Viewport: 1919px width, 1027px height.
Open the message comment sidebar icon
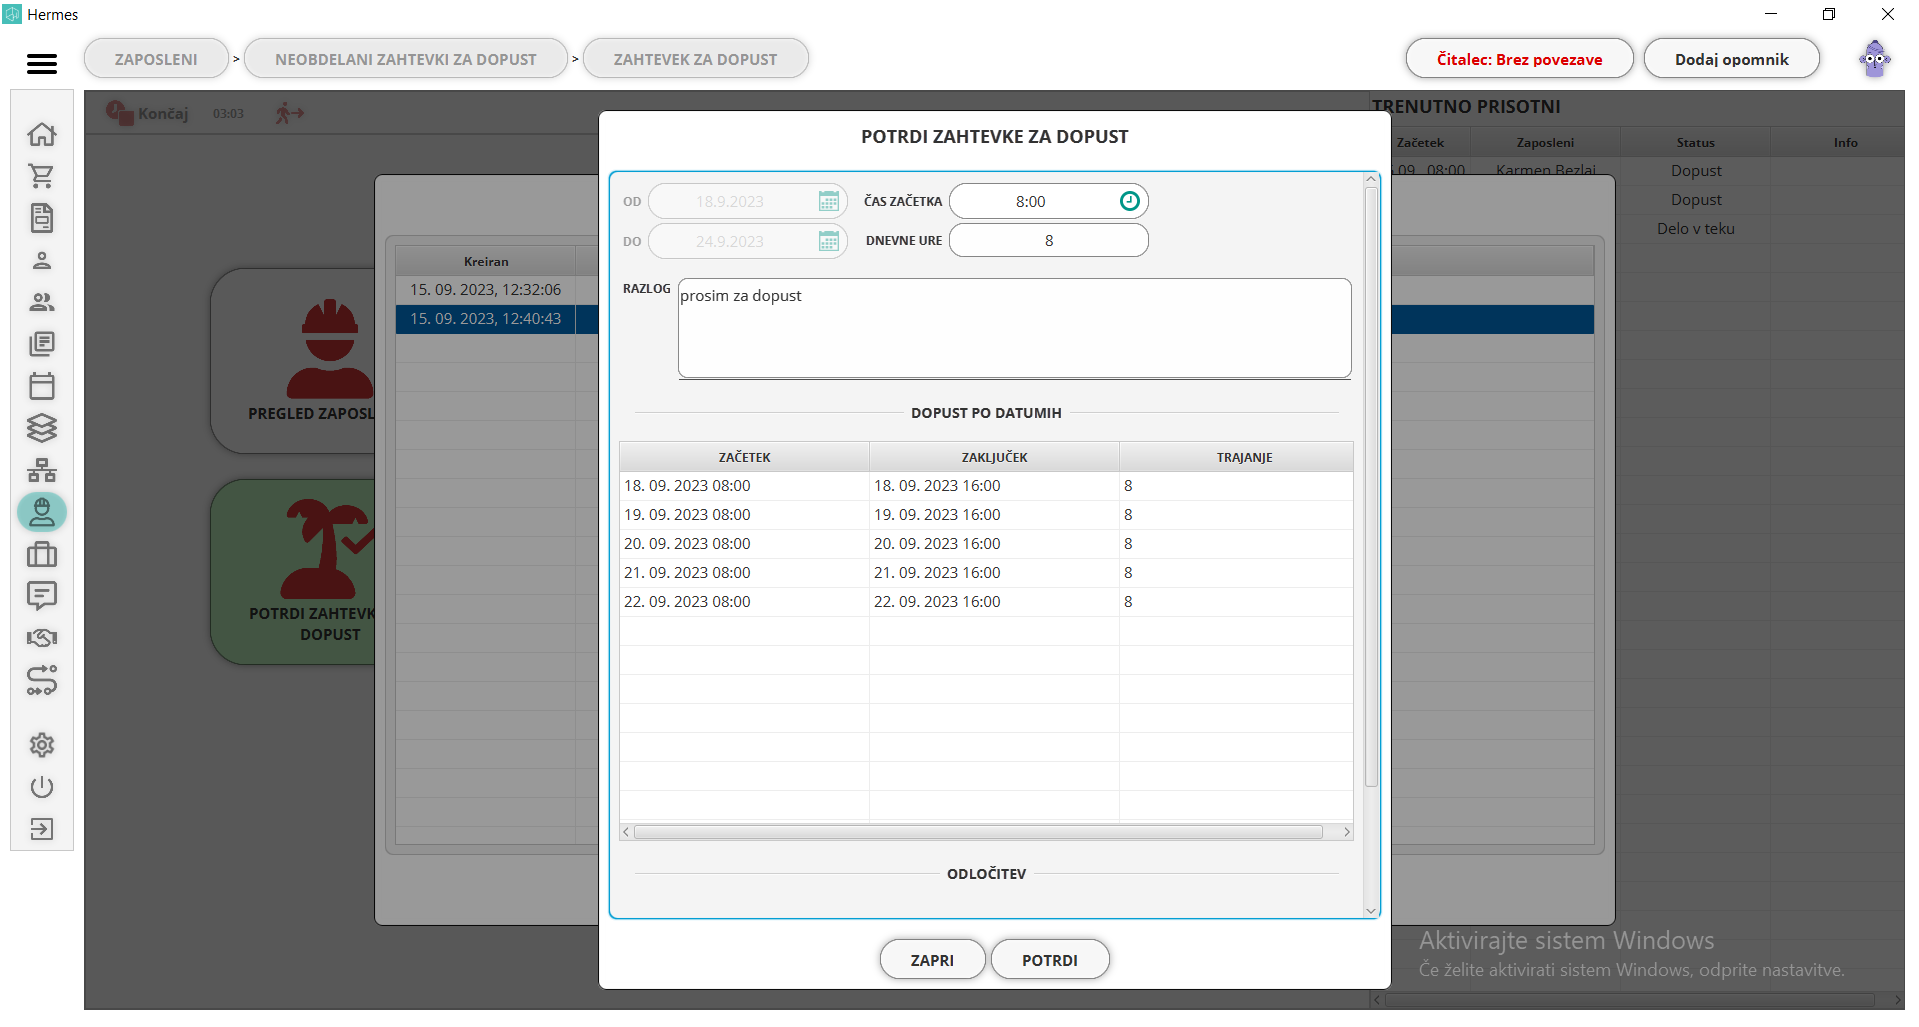(42, 596)
